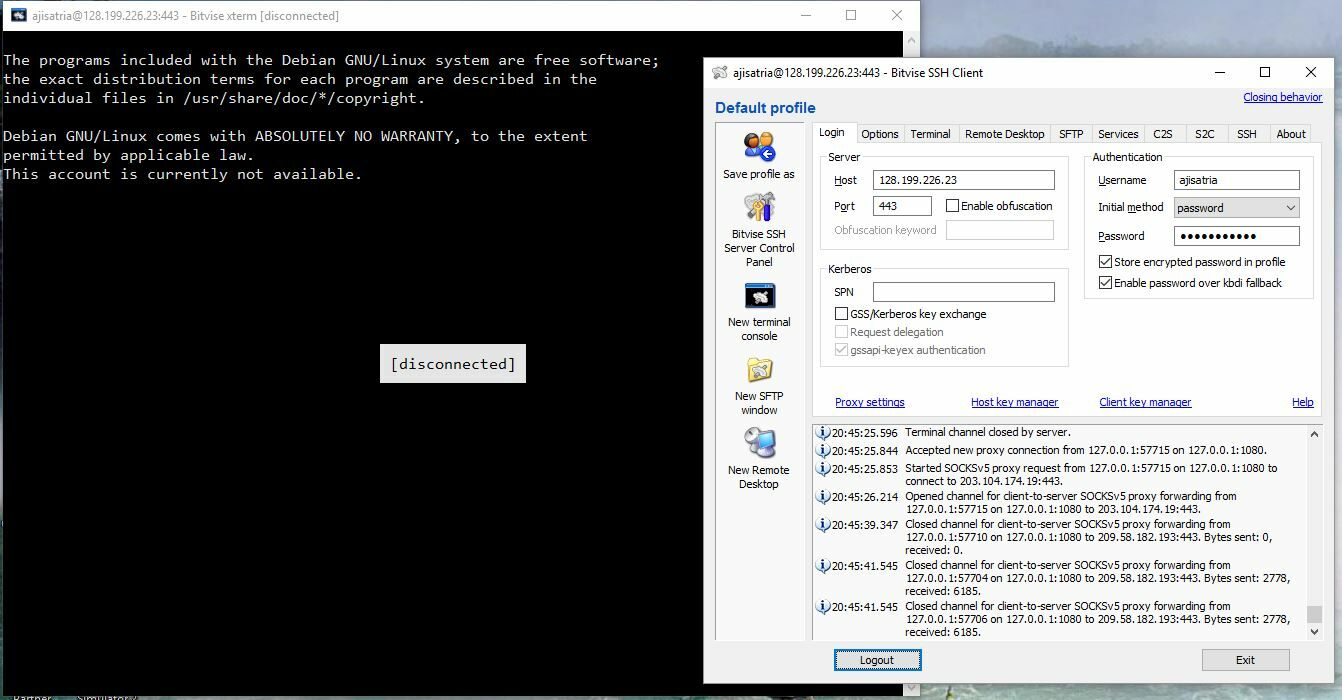The height and width of the screenshot is (700, 1342).
Task: Switch to the Remote Desktop tab
Action: 1004,134
